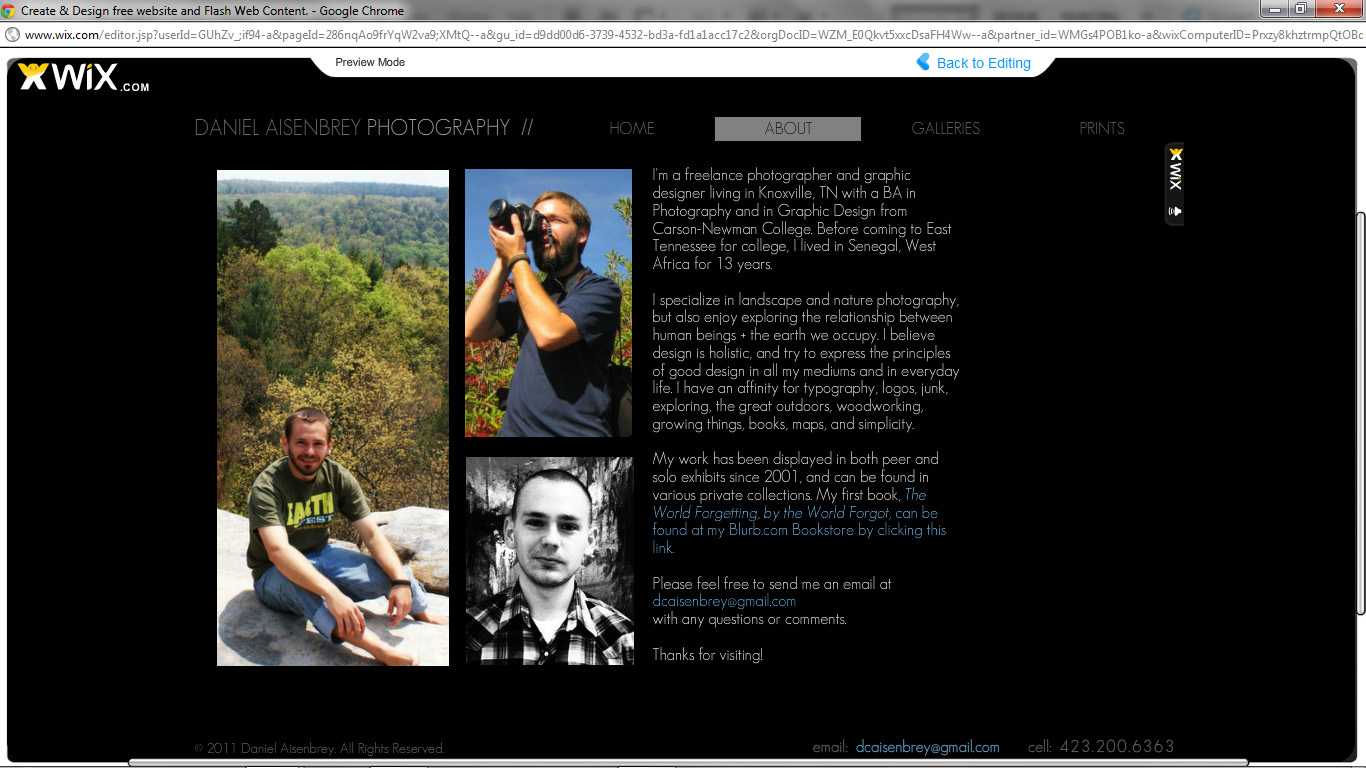Click the Chrome icon in window title bar
1366x768 pixels.
click(9, 11)
